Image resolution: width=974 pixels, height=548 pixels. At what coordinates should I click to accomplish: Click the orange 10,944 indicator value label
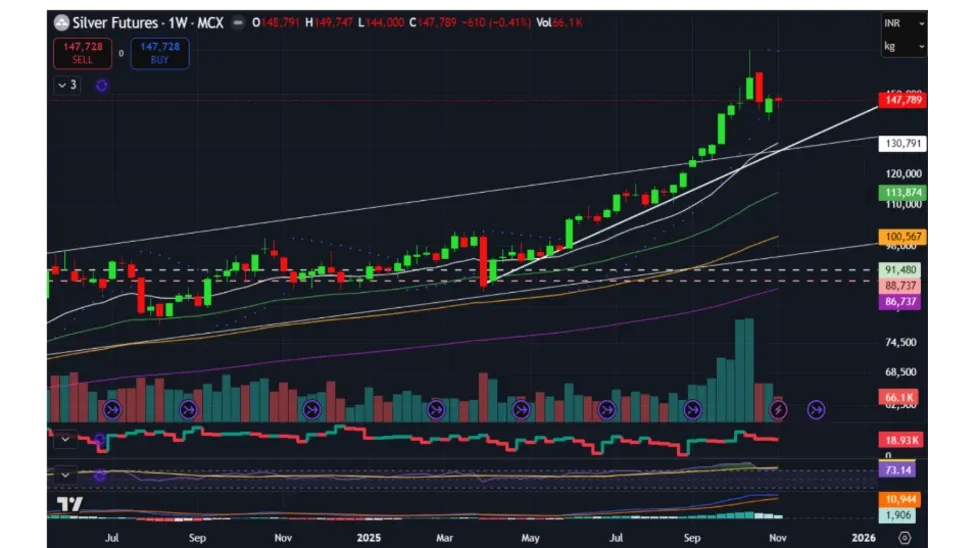click(900, 500)
